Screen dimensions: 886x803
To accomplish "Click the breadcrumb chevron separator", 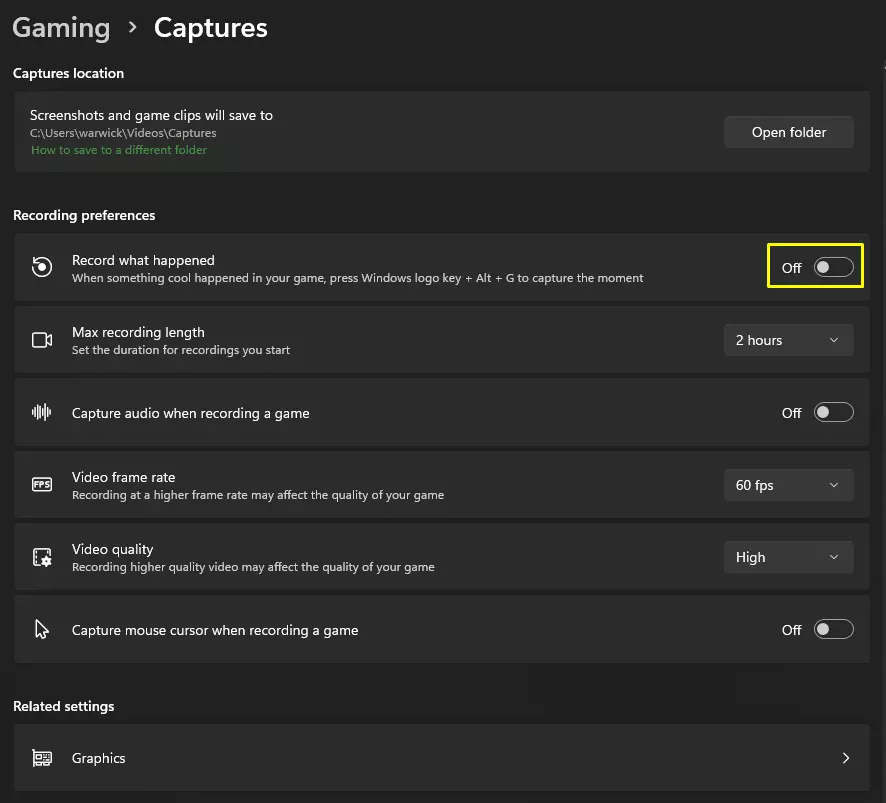I will click(132, 28).
